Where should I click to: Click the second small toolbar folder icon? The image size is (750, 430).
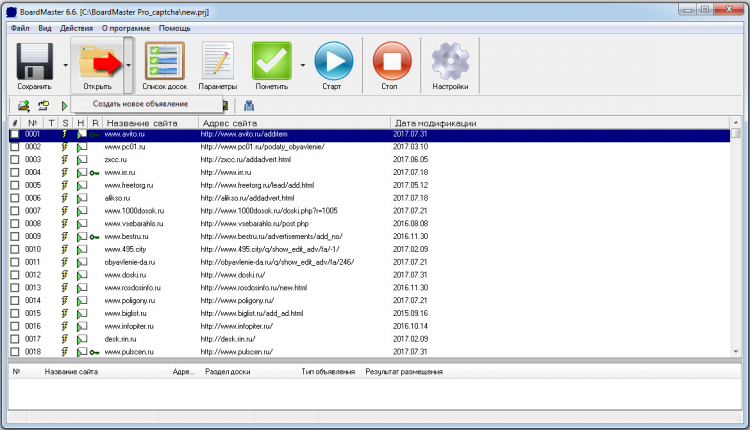pos(44,105)
